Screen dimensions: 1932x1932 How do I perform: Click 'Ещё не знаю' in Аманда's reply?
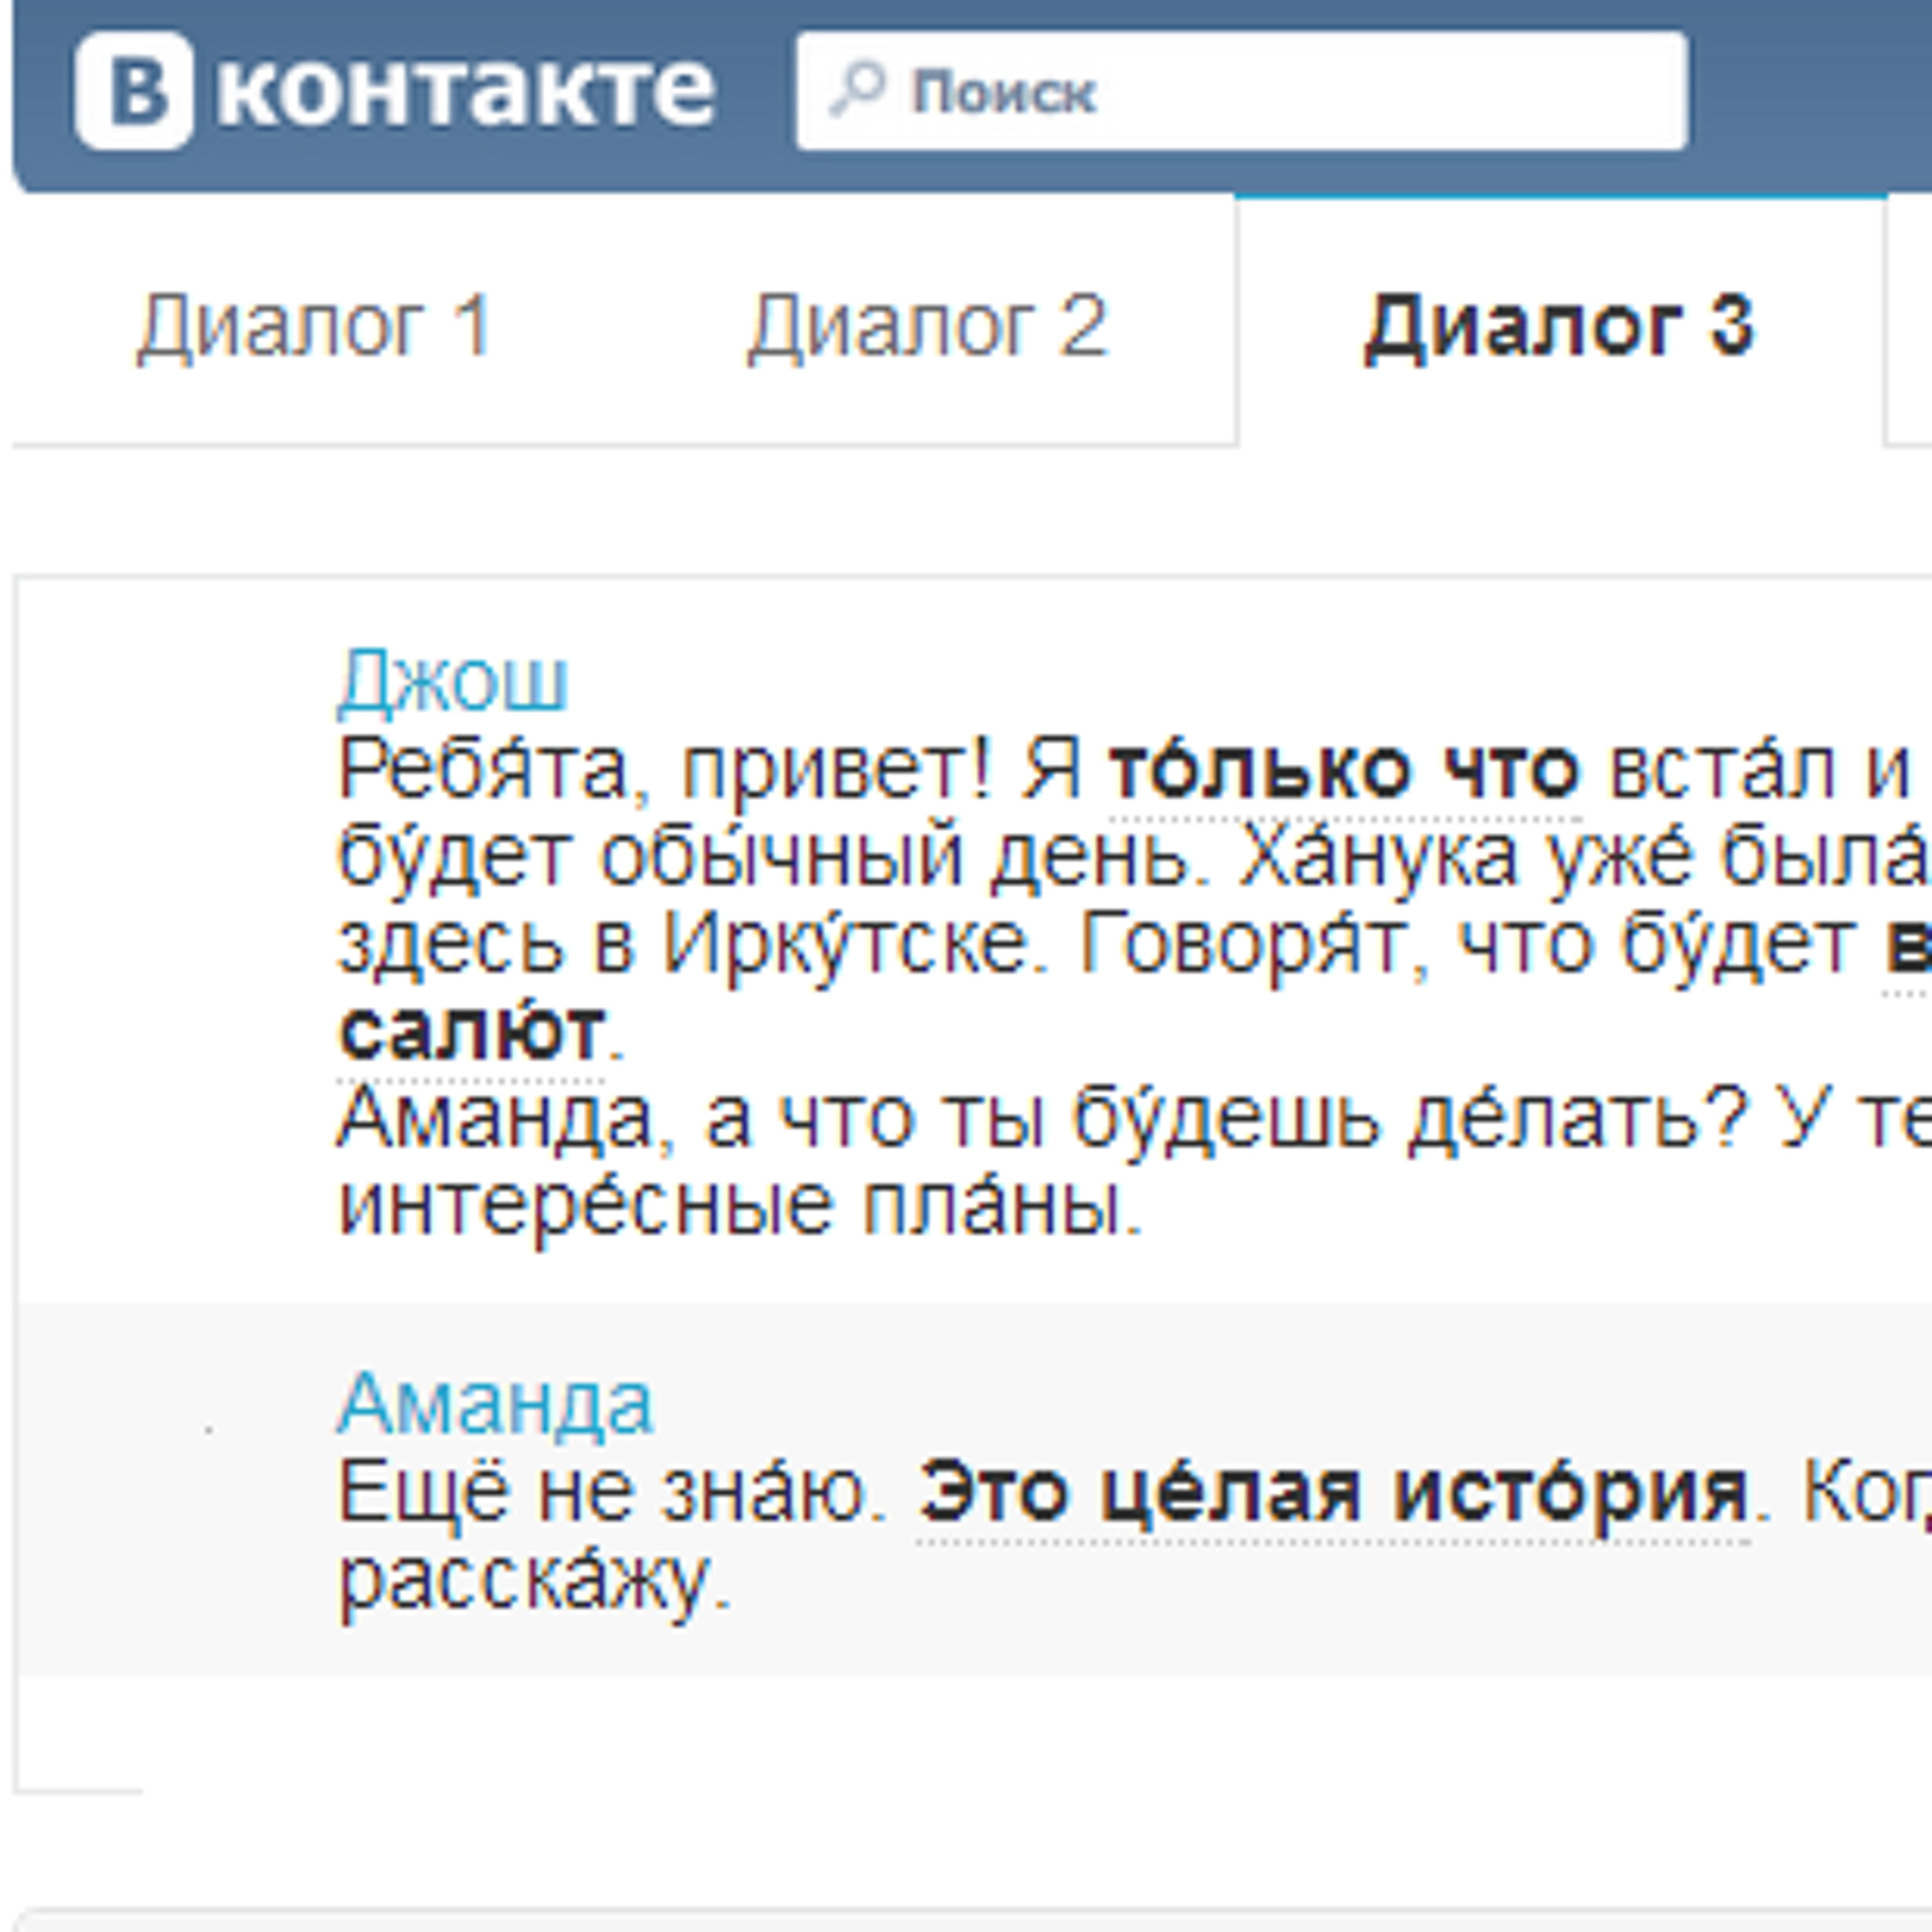612,1494
